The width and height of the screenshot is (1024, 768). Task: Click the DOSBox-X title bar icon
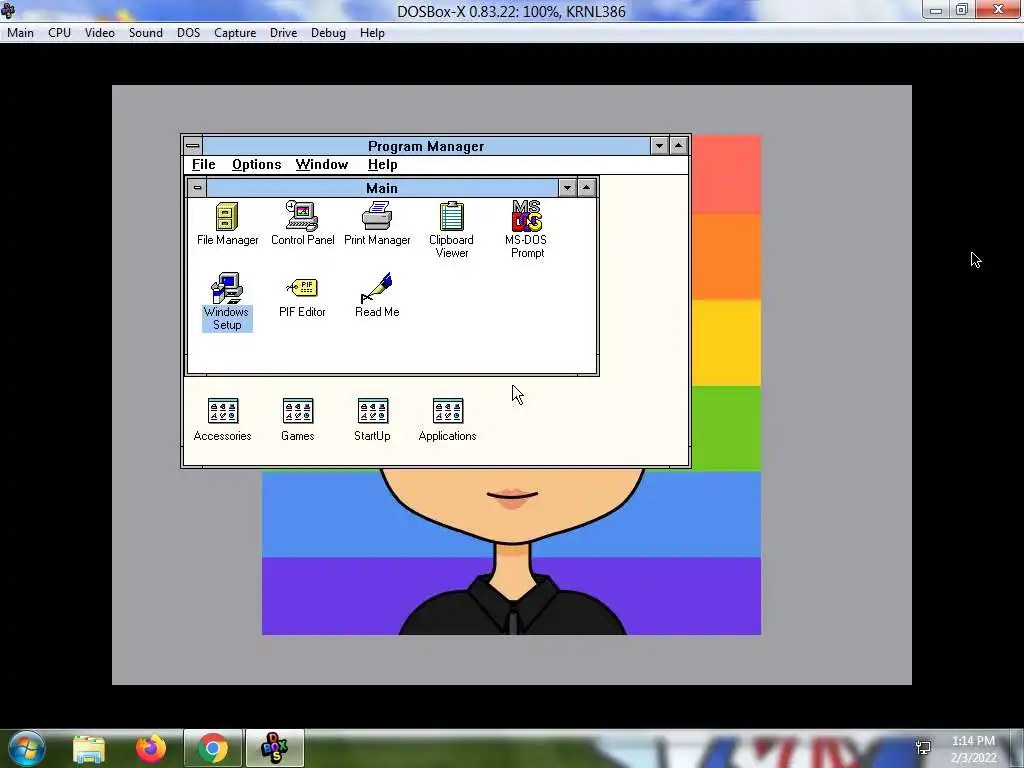8,10
